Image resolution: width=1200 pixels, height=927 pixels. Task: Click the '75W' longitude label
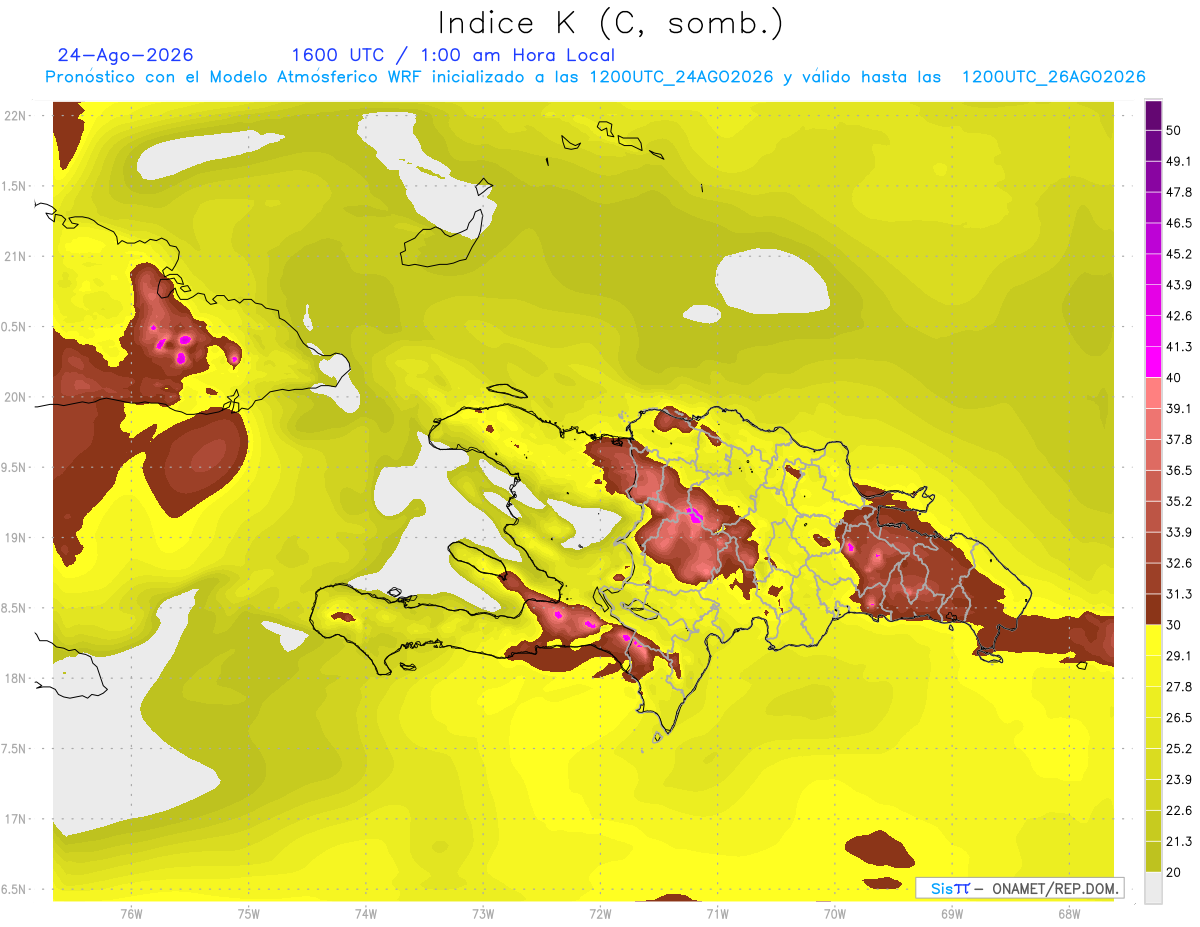pyautogui.click(x=249, y=914)
